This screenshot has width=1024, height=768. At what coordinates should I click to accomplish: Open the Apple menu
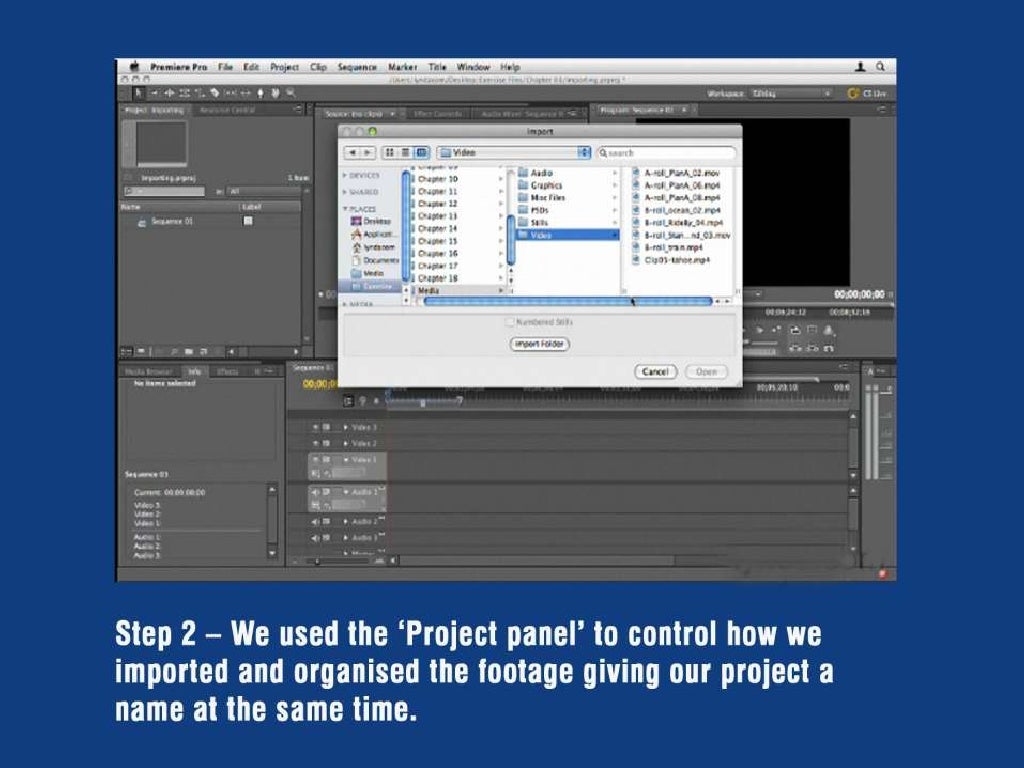point(135,67)
